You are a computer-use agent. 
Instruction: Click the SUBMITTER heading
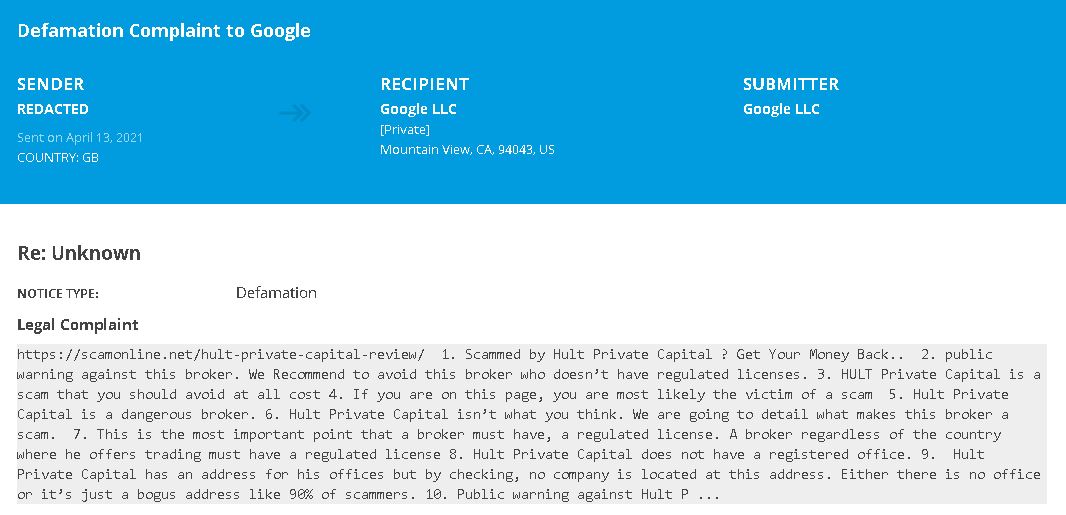pyautogui.click(x=791, y=84)
